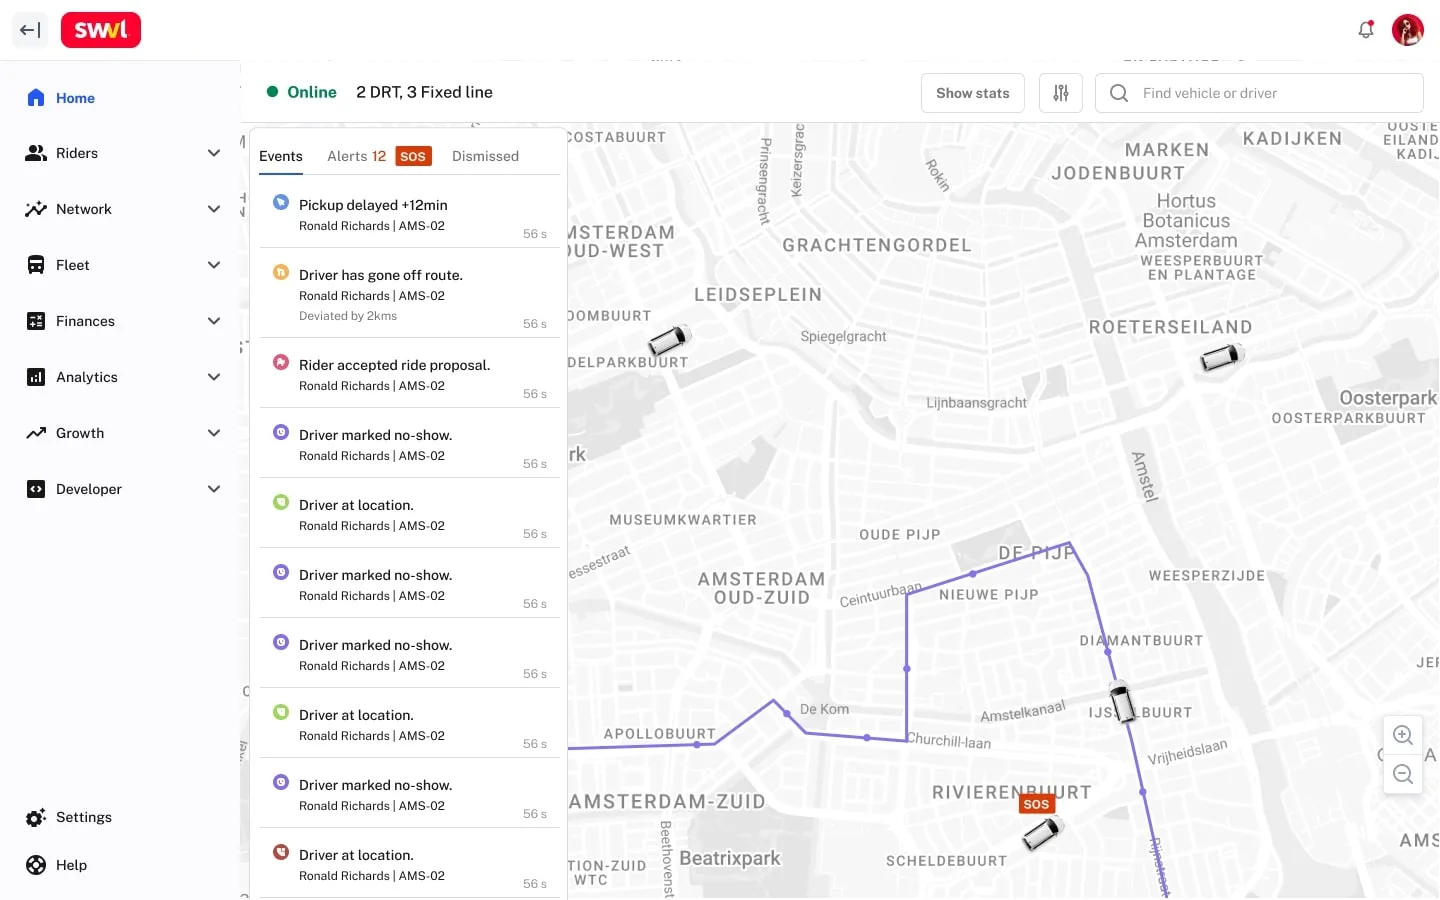Click the Show stats button
The height and width of the screenshot is (900, 1440).
pos(972,93)
